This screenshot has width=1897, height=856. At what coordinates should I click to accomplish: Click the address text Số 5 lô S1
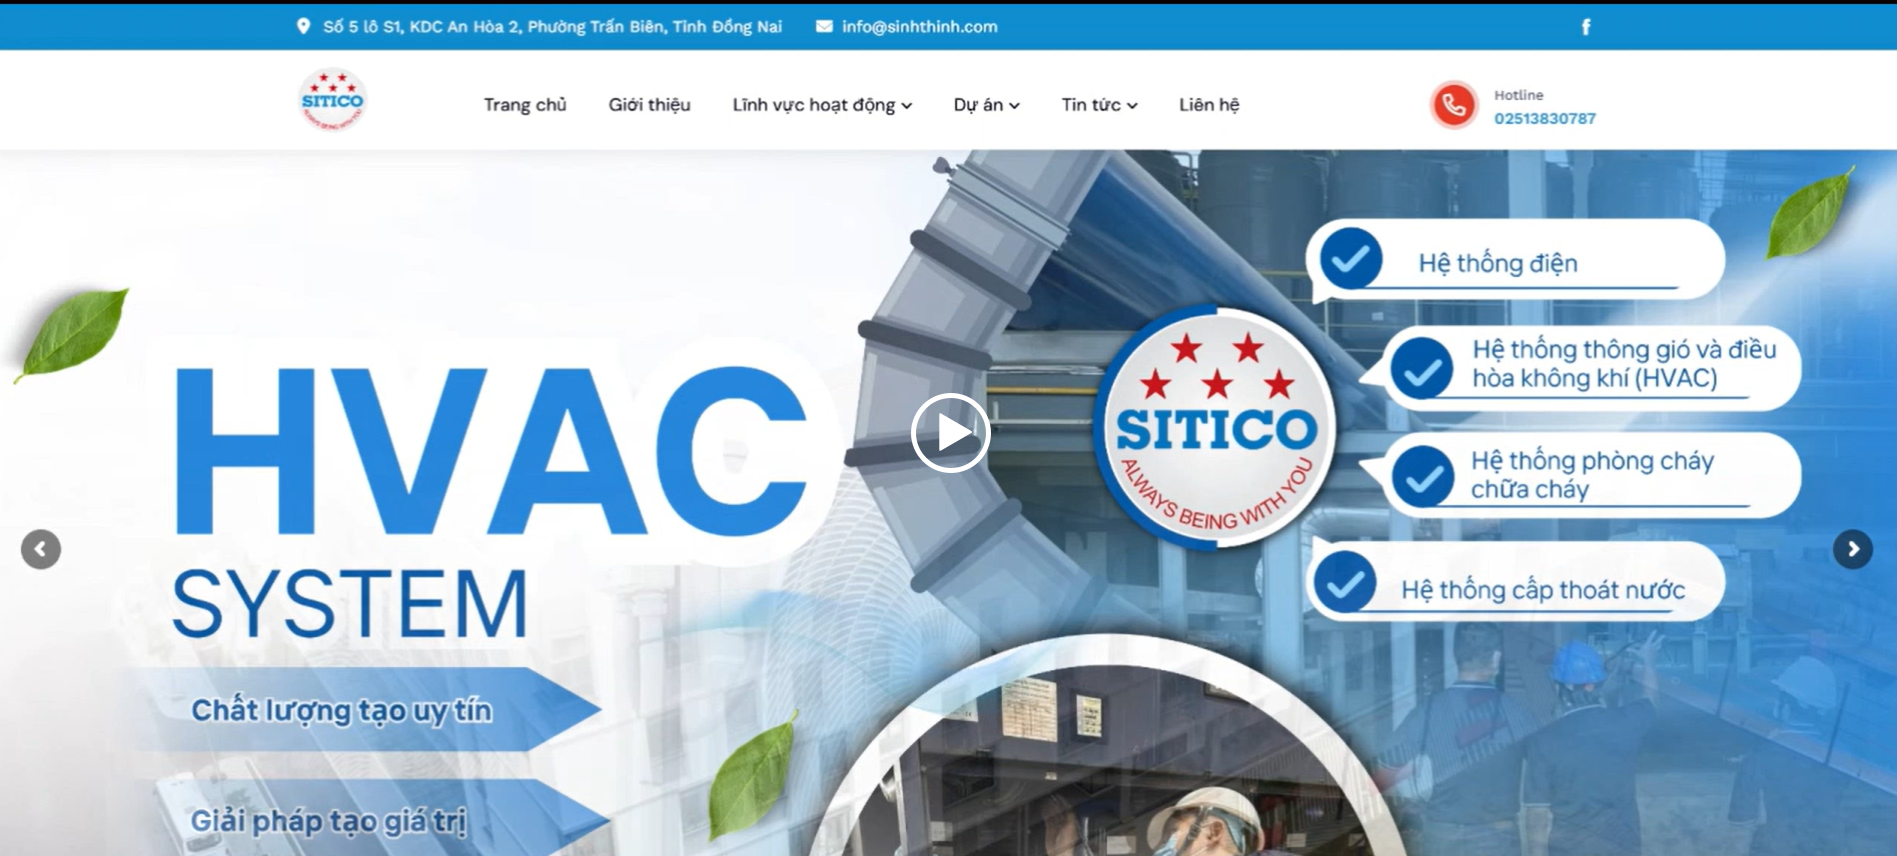click(x=553, y=27)
